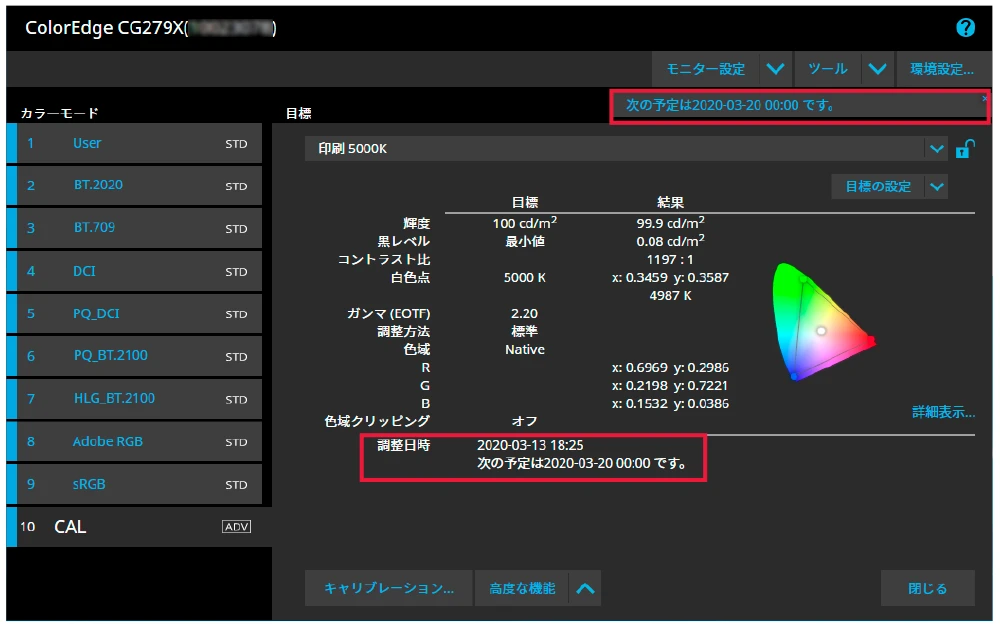Select color mode 1 User
The image size is (1000, 628).
click(135, 143)
